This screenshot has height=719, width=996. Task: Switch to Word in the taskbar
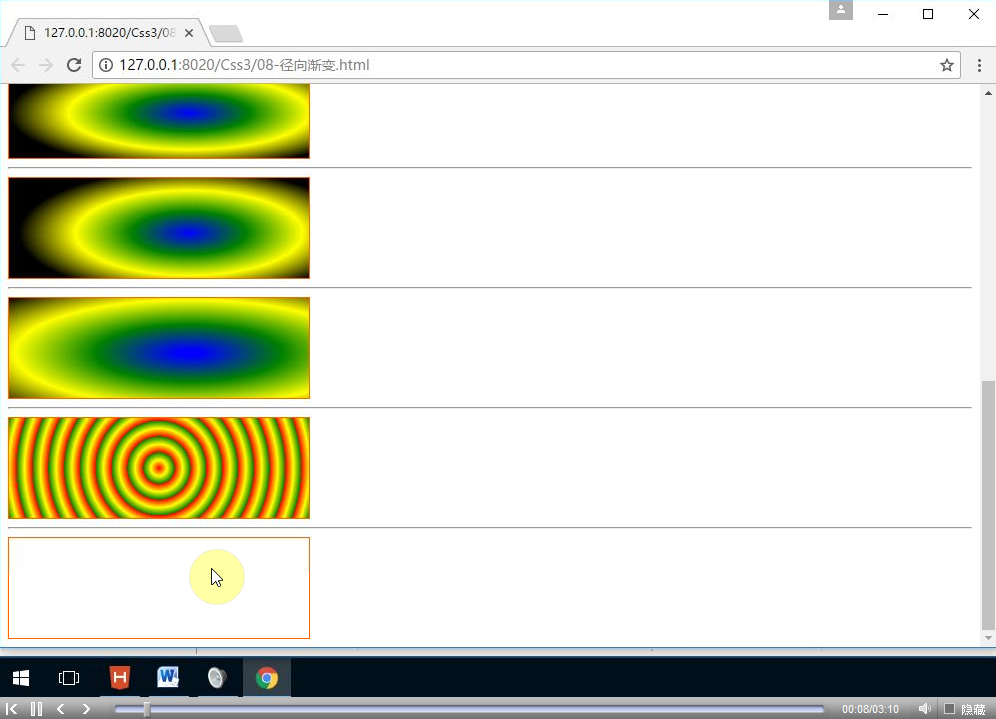(x=168, y=678)
